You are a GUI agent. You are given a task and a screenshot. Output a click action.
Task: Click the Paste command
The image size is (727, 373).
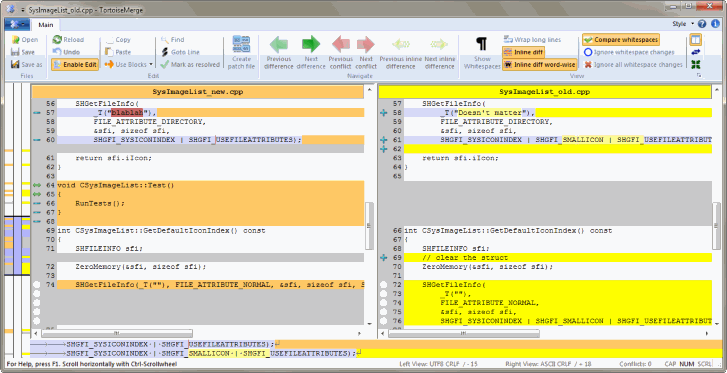point(118,52)
